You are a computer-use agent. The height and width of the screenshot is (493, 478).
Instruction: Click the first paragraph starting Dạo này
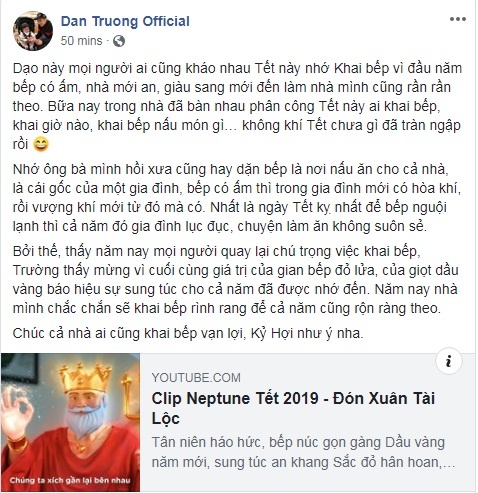pyautogui.click(x=237, y=106)
